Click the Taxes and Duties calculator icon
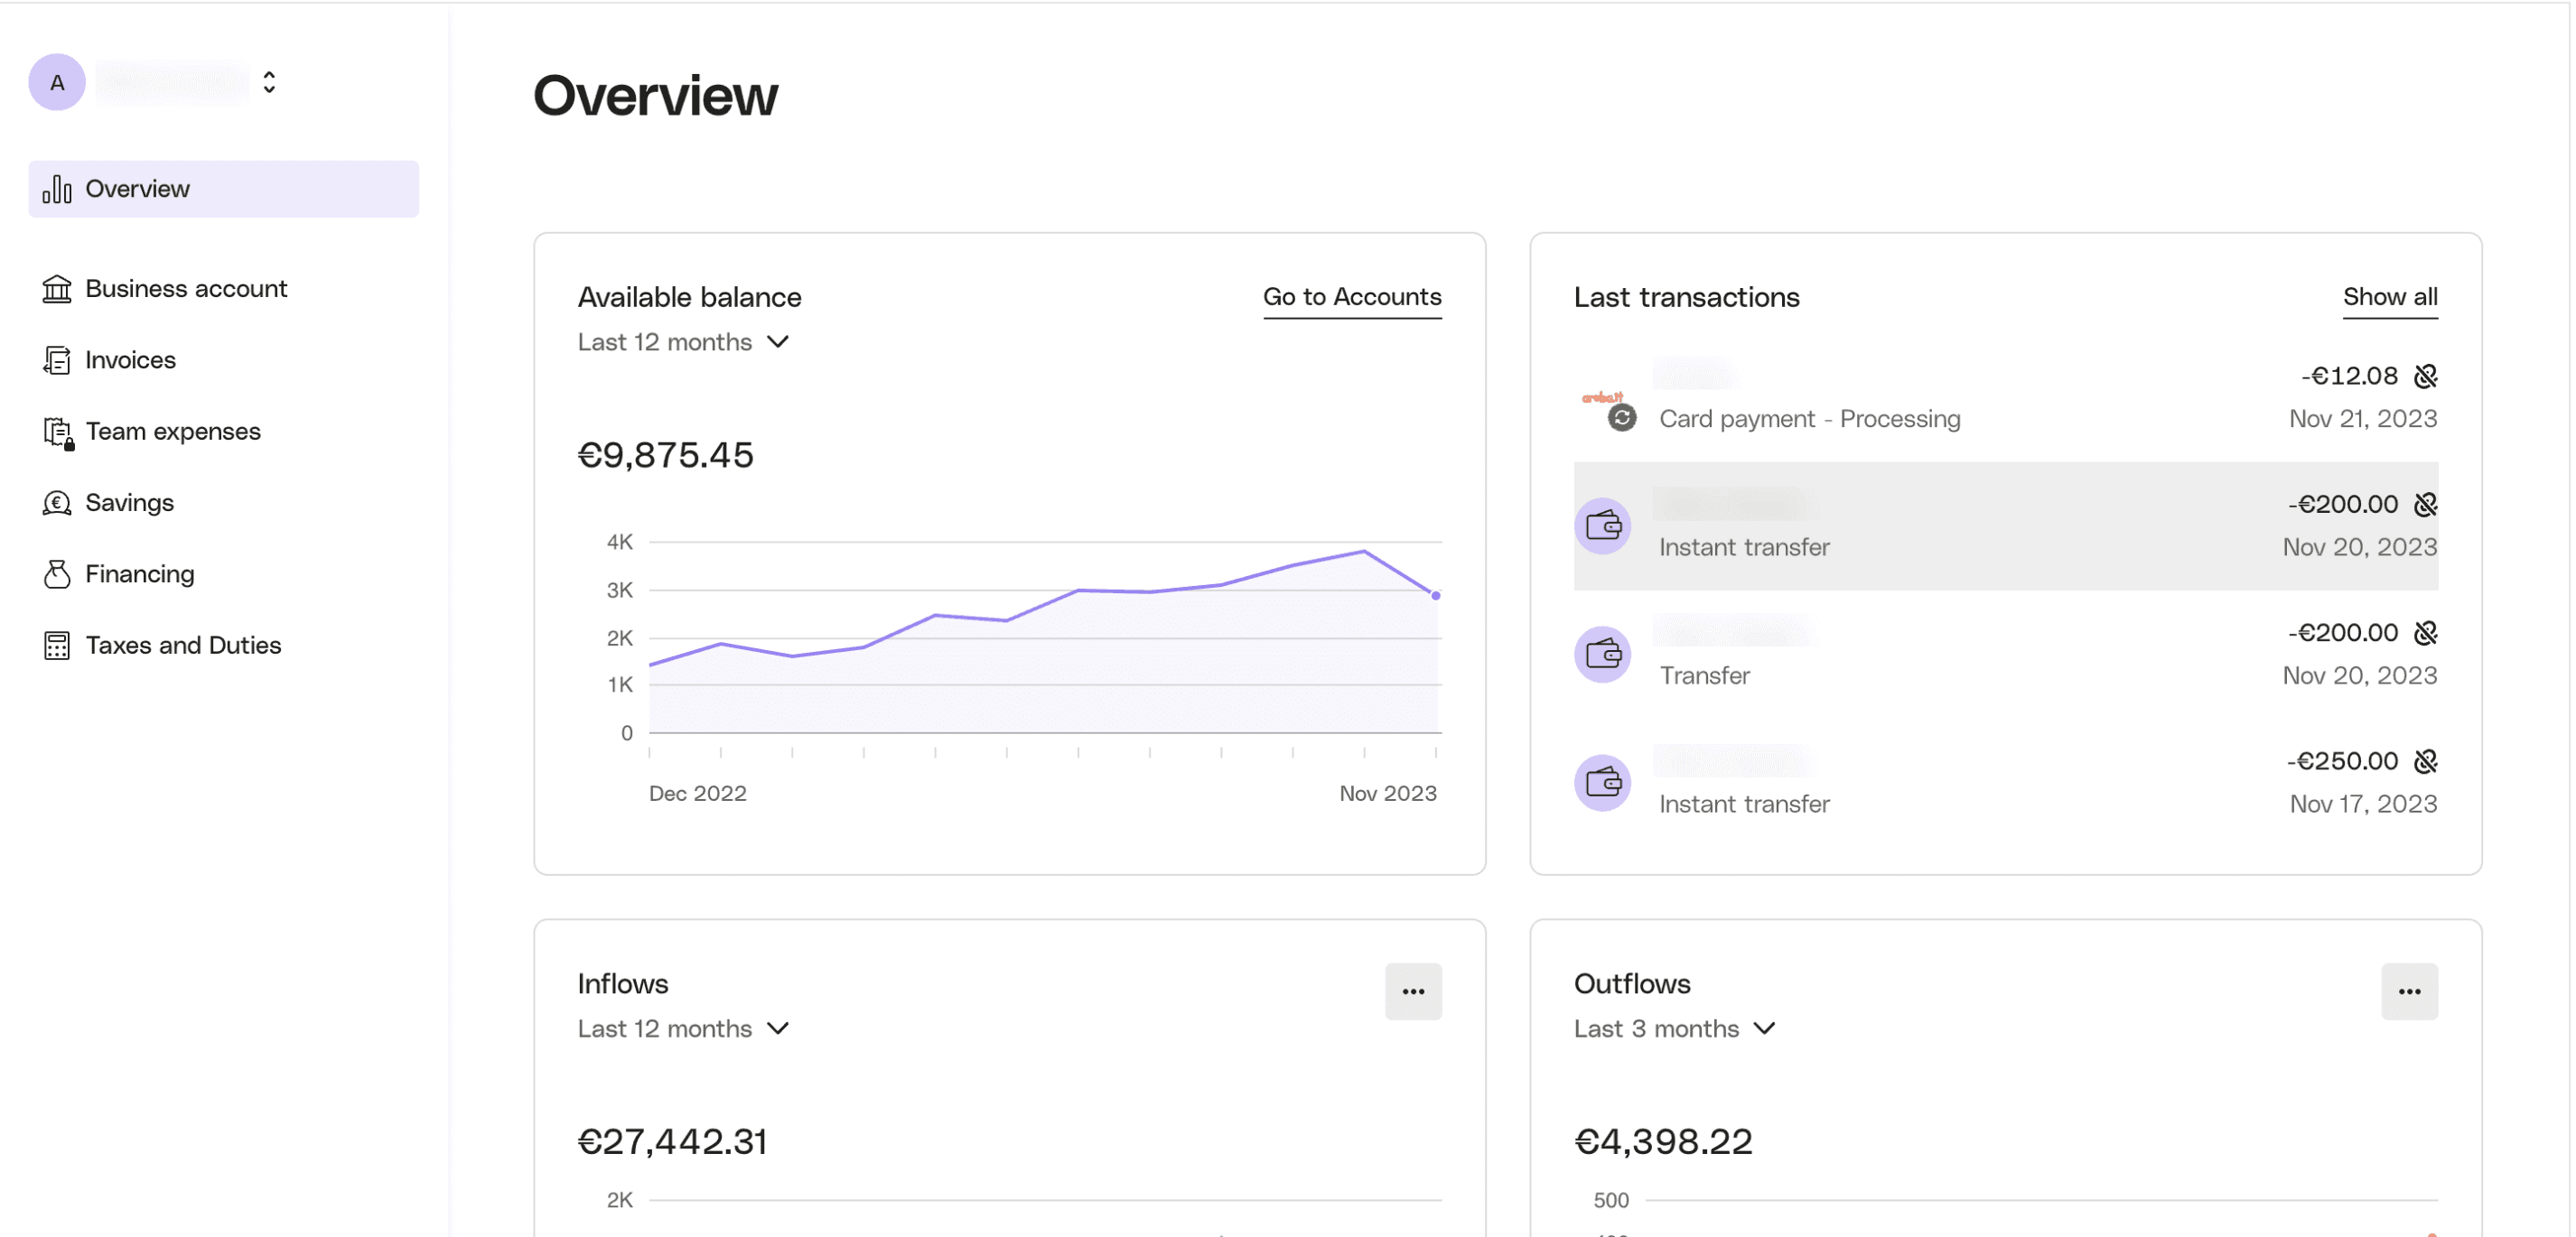This screenshot has width=2576, height=1237. (x=57, y=646)
